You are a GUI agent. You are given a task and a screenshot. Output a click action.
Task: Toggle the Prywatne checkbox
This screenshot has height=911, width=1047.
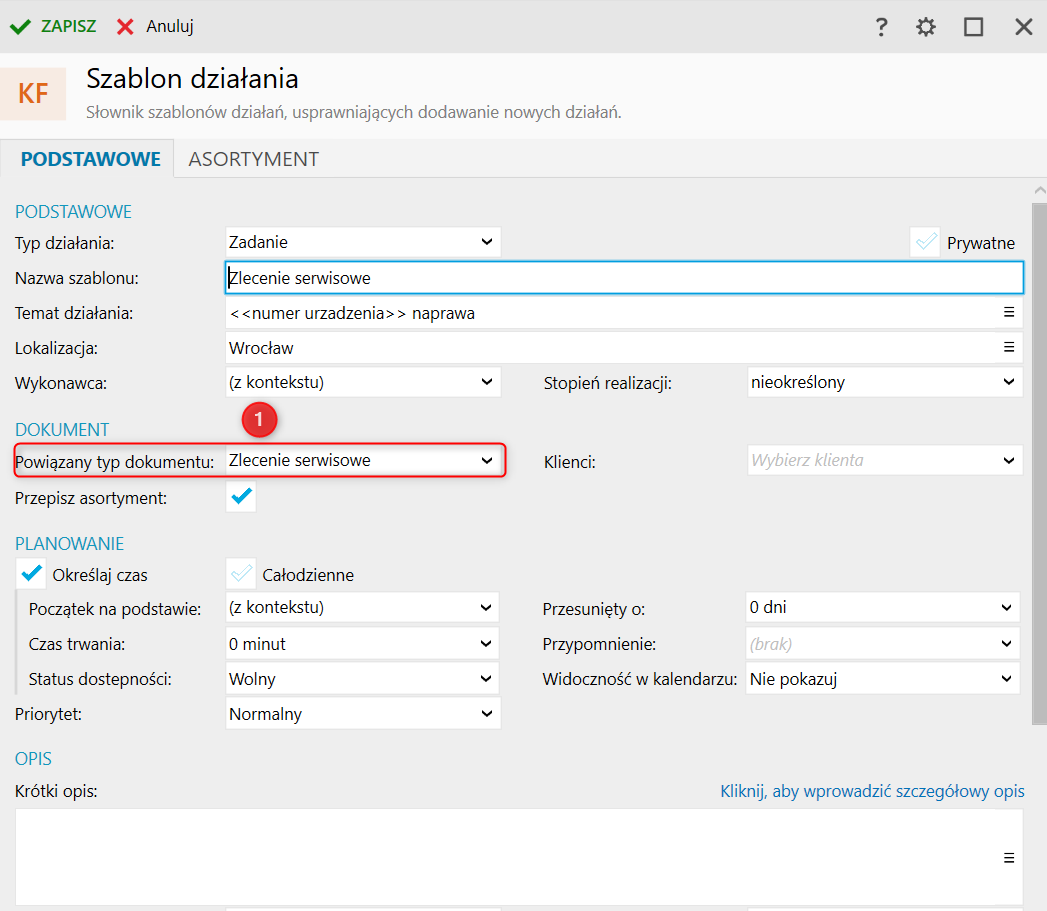point(926,243)
